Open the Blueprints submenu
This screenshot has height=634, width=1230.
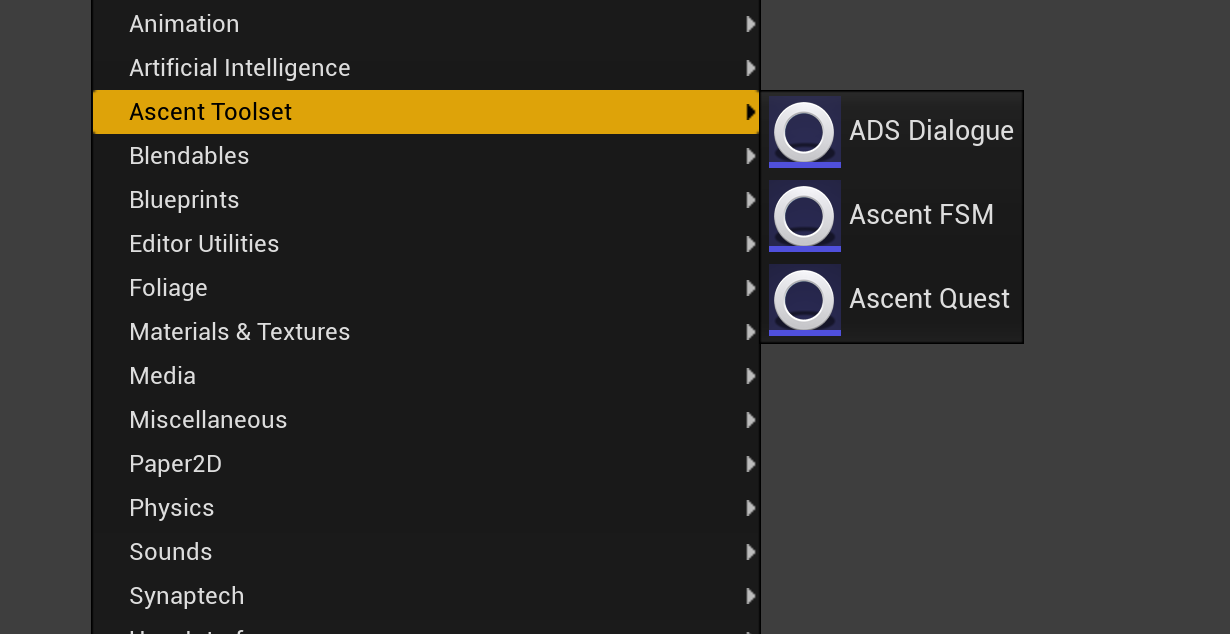tap(184, 200)
